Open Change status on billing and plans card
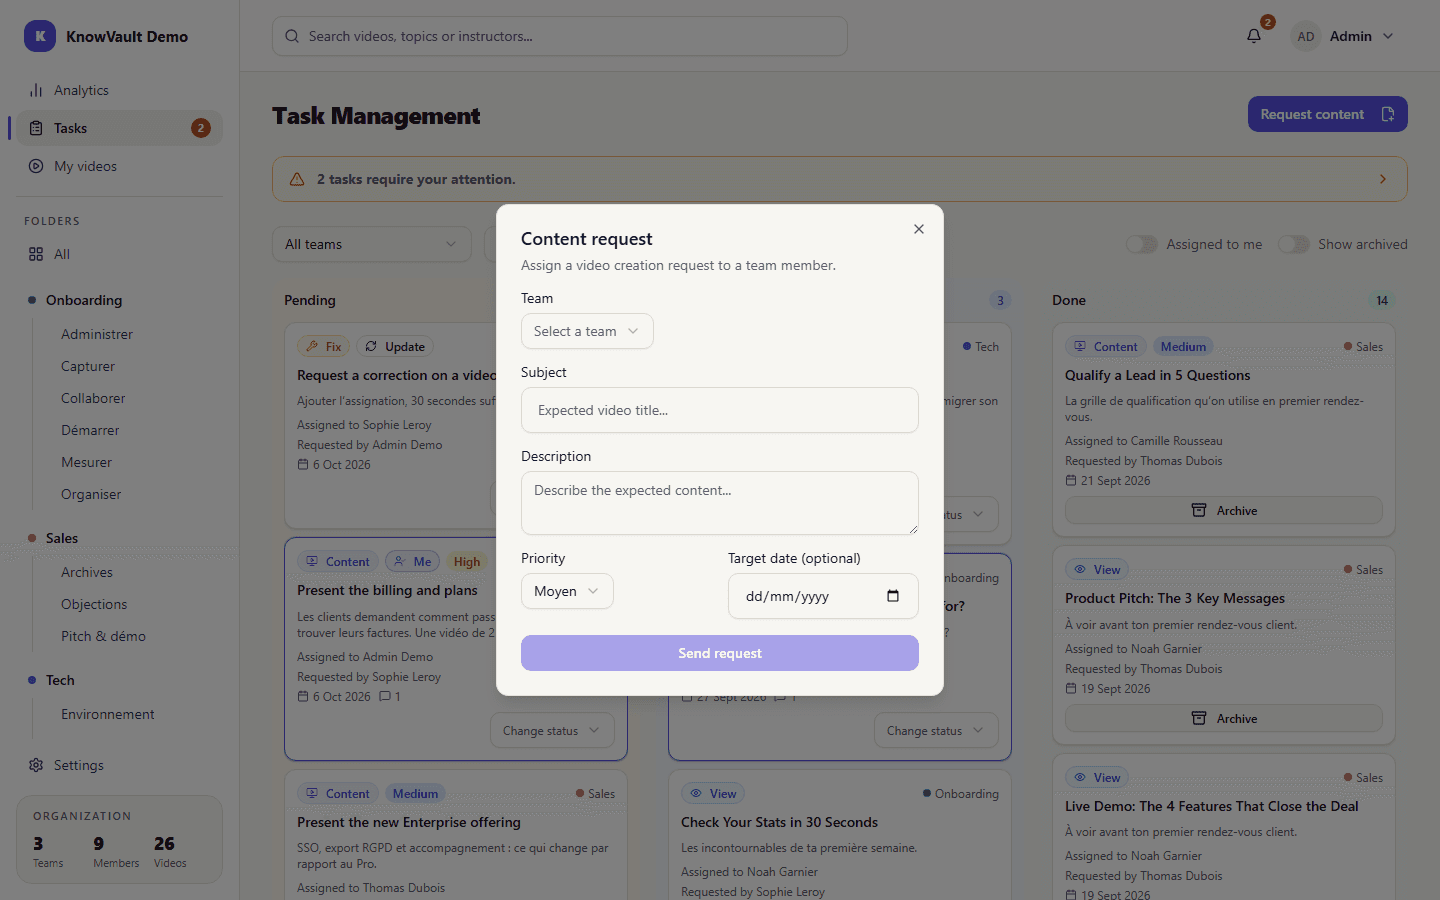This screenshot has width=1440, height=900. (x=552, y=731)
